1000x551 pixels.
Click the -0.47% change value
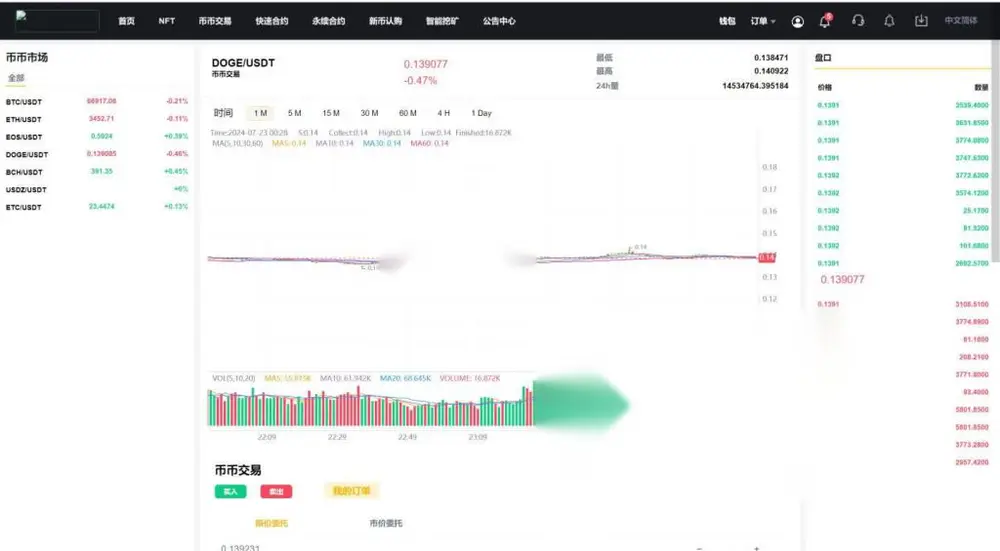click(x=420, y=80)
